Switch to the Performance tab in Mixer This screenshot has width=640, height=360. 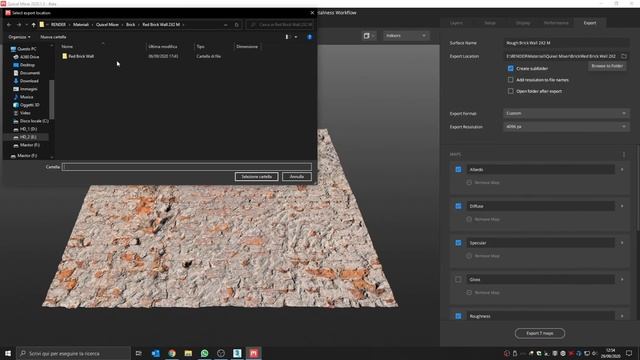tap(556, 23)
